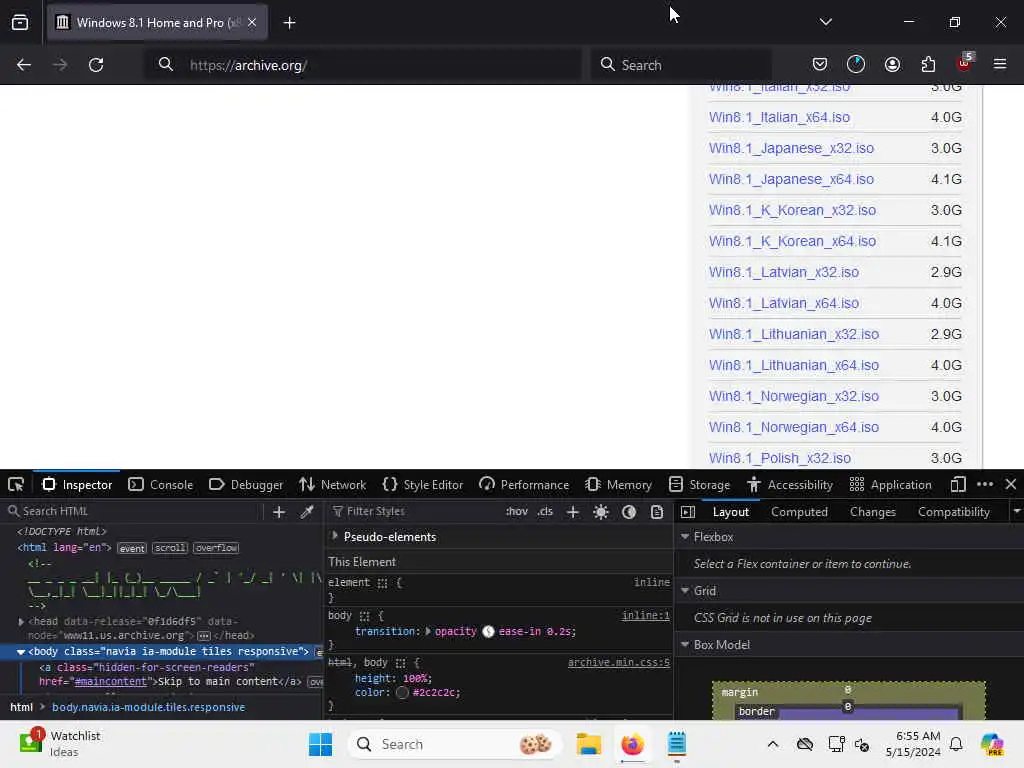
Task: Open the Changes sidebar tab
Action: pyautogui.click(x=872, y=512)
